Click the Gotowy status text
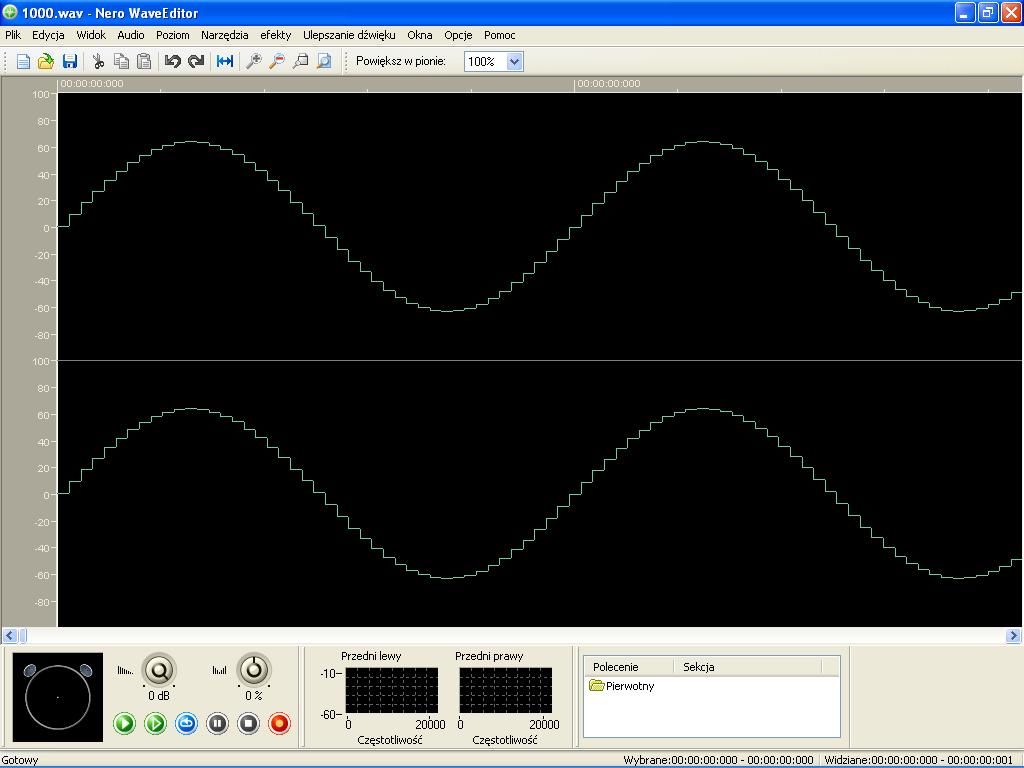Viewport: 1024px width, 768px height. point(20,760)
